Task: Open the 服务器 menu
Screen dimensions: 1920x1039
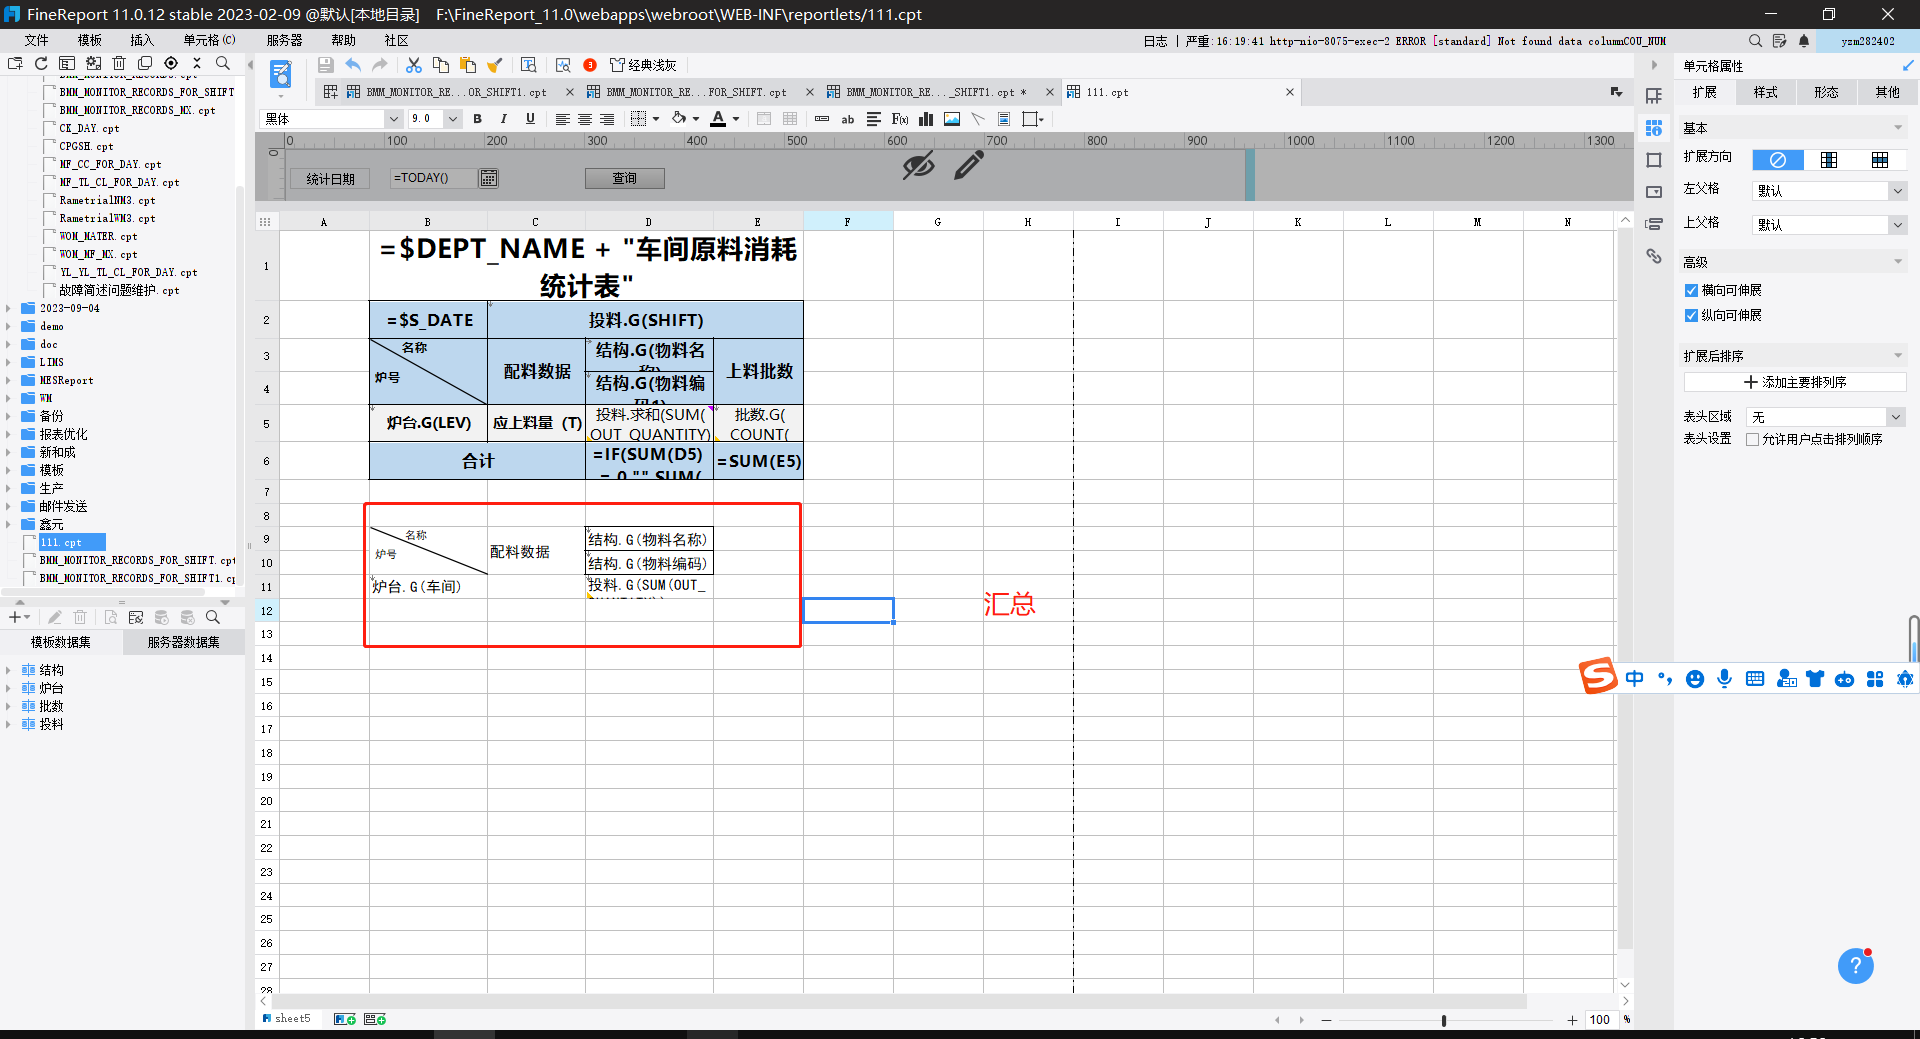Action: pyautogui.click(x=284, y=40)
